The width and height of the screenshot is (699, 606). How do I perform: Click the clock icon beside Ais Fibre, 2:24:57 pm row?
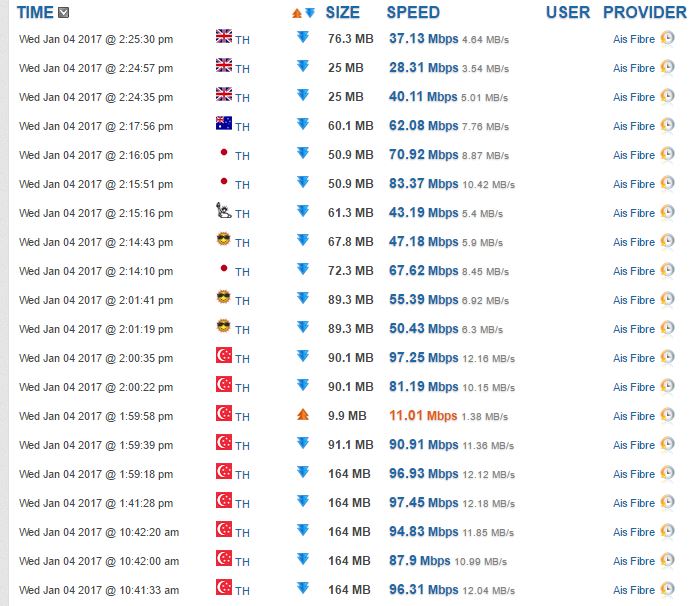pos(666,67)
